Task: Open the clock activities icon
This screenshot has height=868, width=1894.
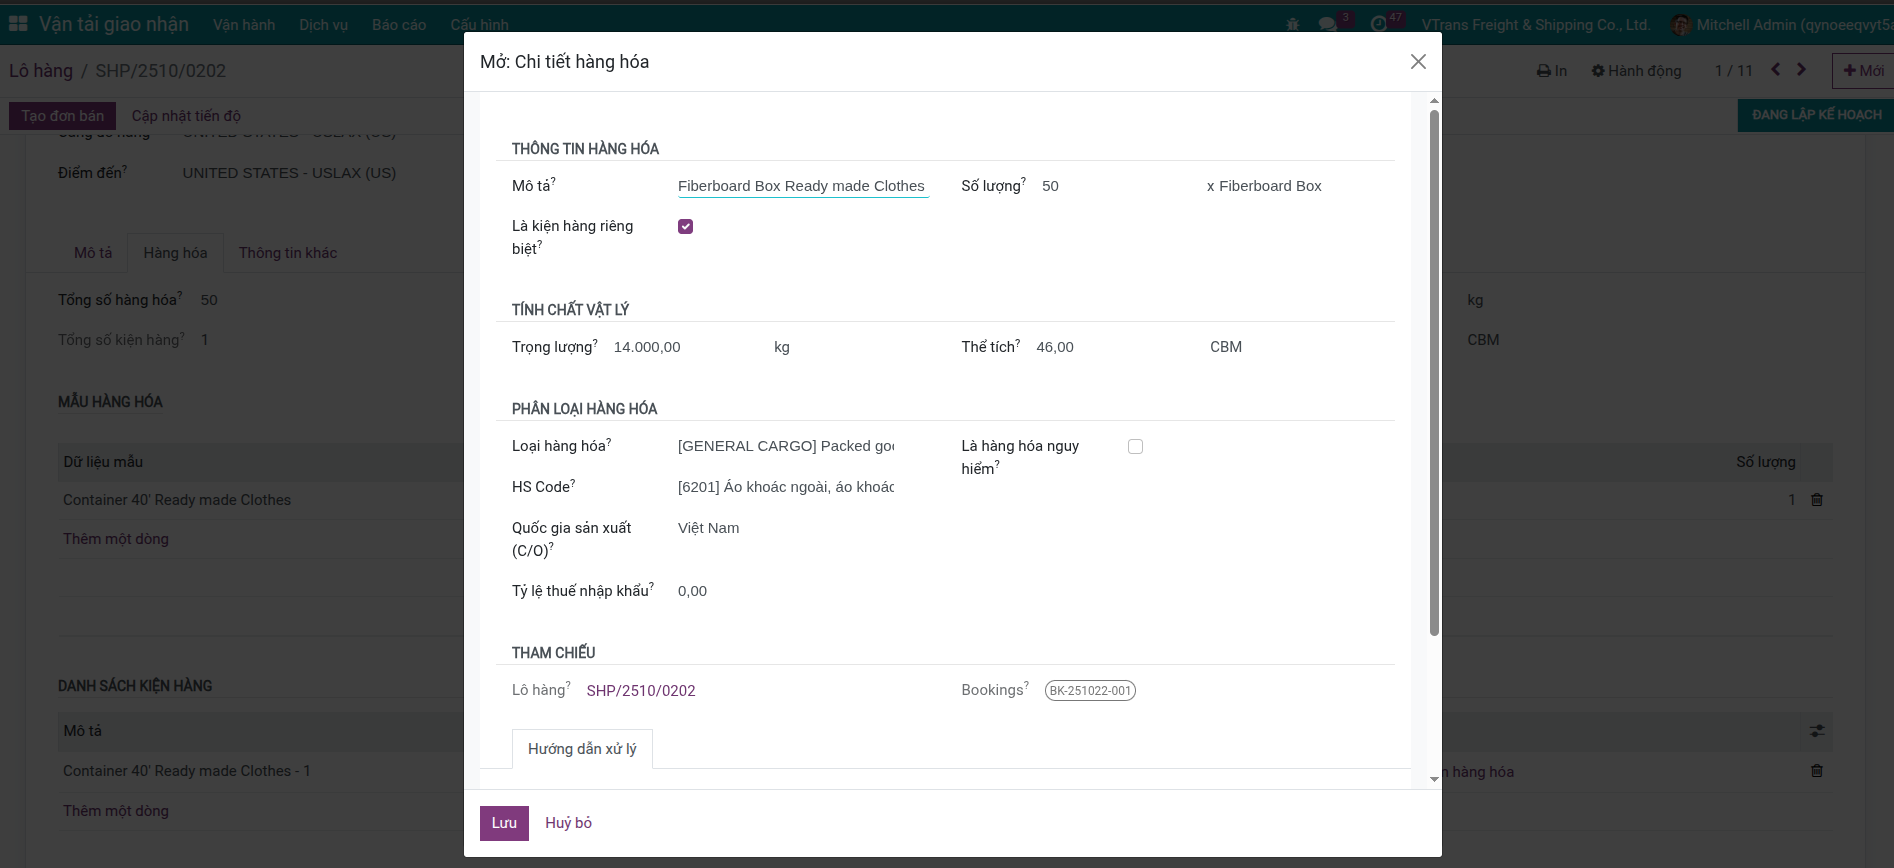Action: pos(1379,24)
